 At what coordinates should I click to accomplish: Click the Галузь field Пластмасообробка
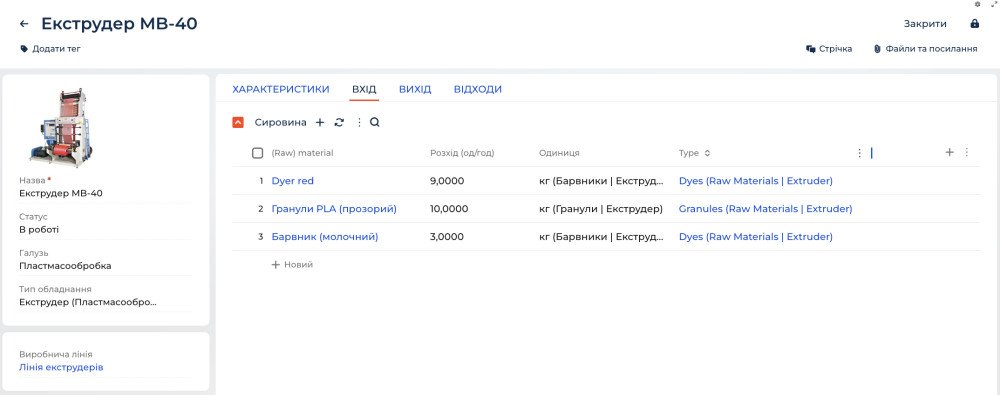[105, 266]
